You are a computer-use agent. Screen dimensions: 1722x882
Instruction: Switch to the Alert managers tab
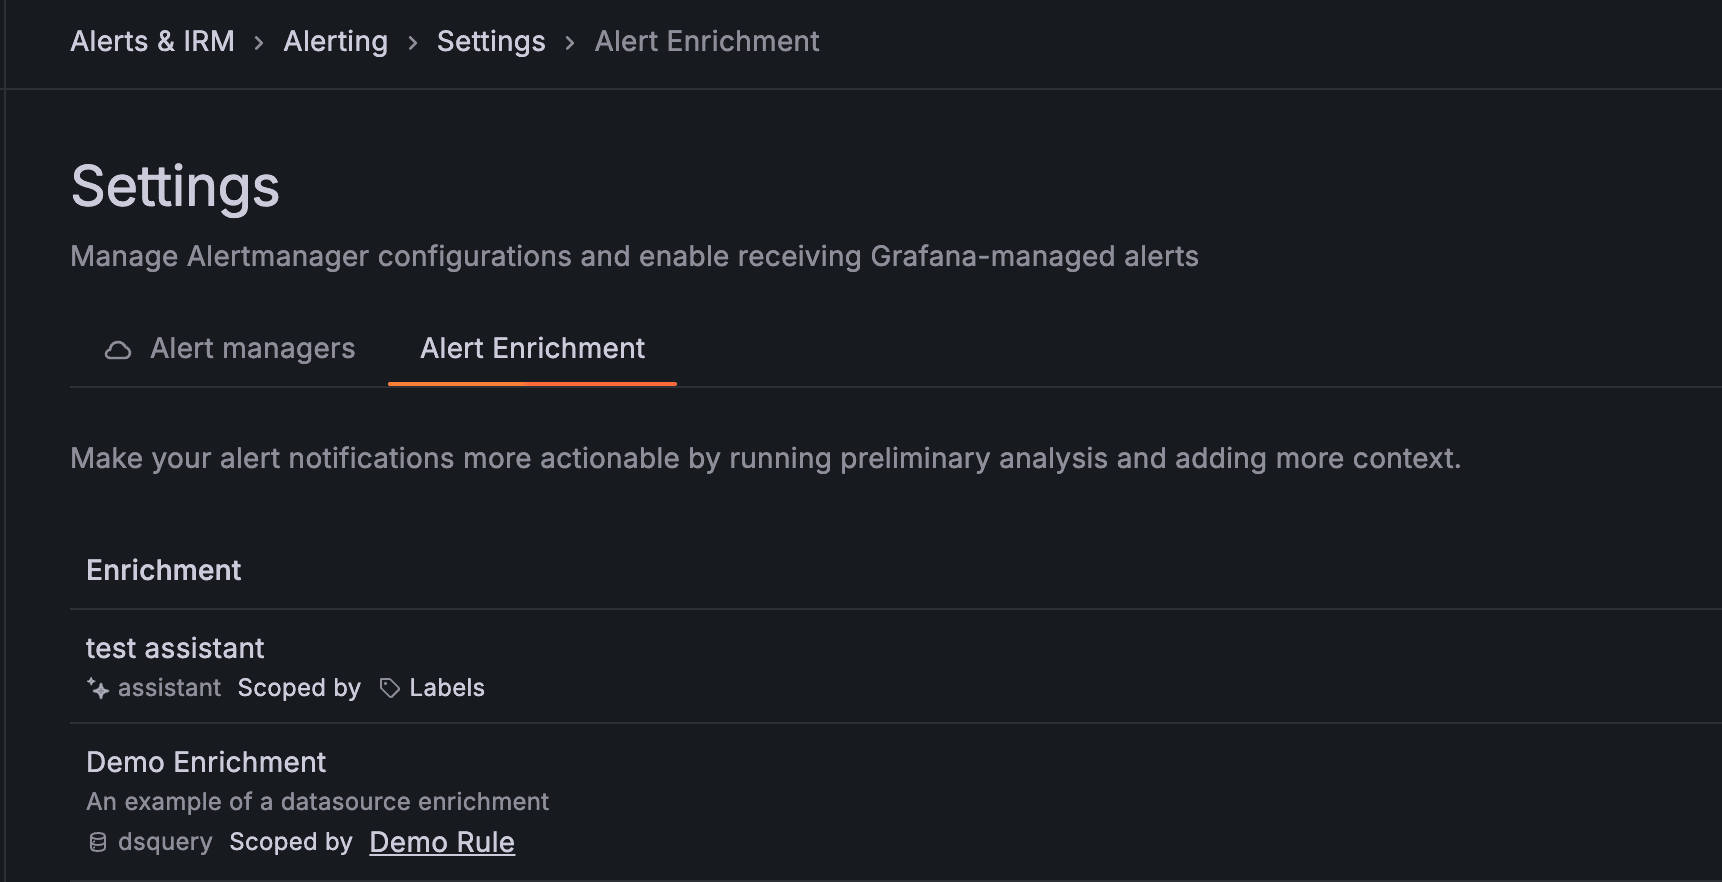[x=252, y=348]
